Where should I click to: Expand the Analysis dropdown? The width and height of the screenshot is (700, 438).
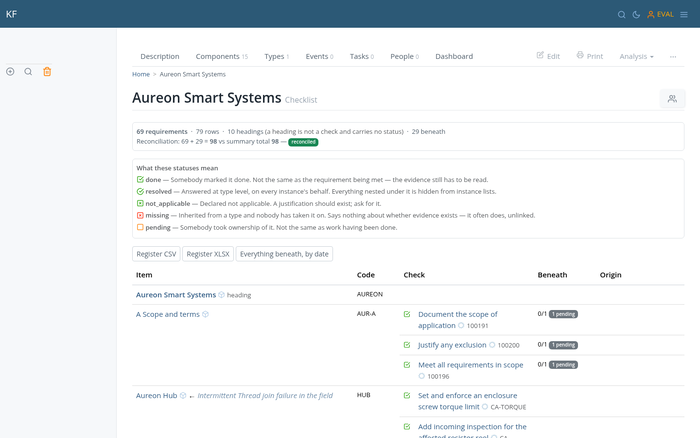tap(636, 56)
